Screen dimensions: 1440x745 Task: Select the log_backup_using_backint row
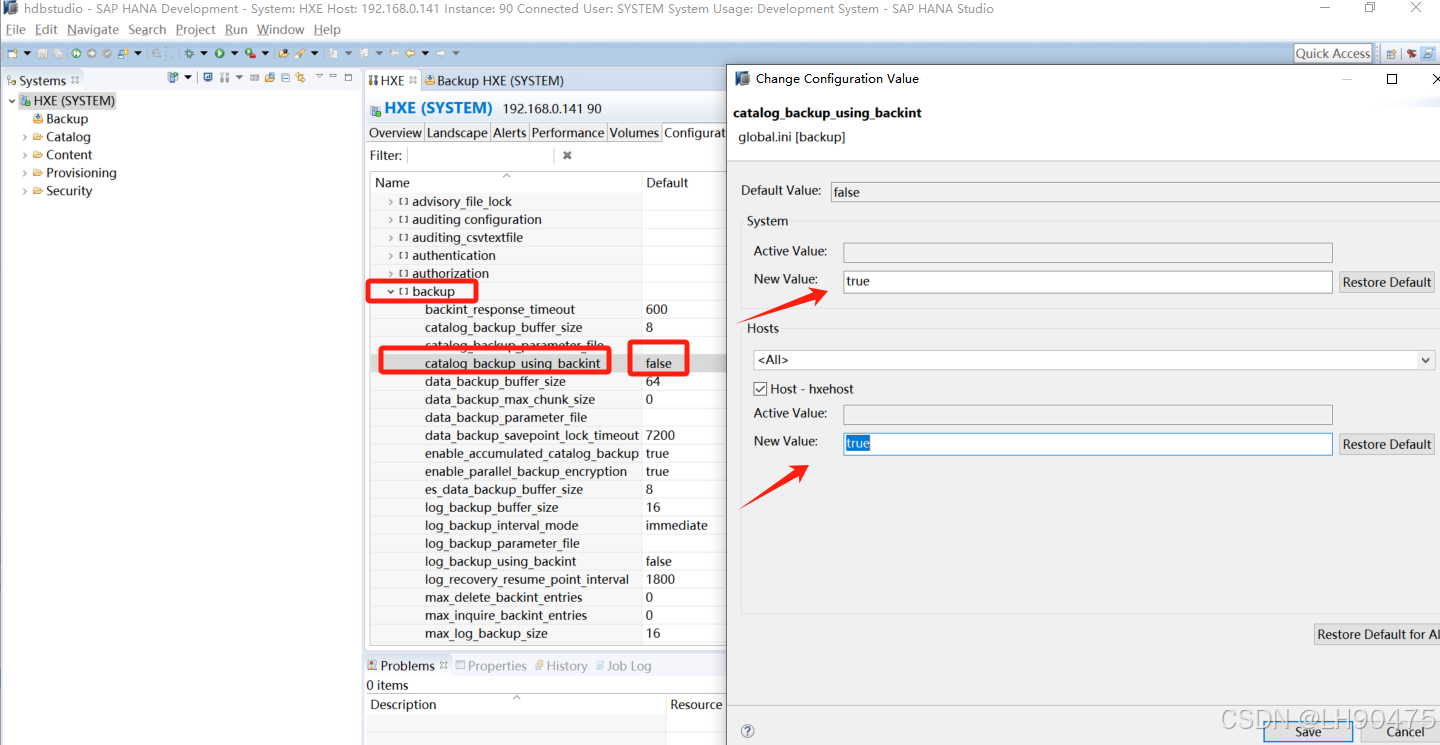pos(547,561)
